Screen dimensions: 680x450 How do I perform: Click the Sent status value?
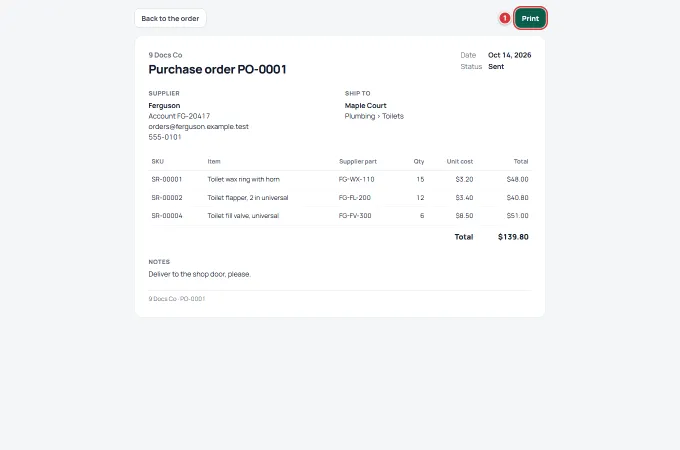tap(496, 66)
